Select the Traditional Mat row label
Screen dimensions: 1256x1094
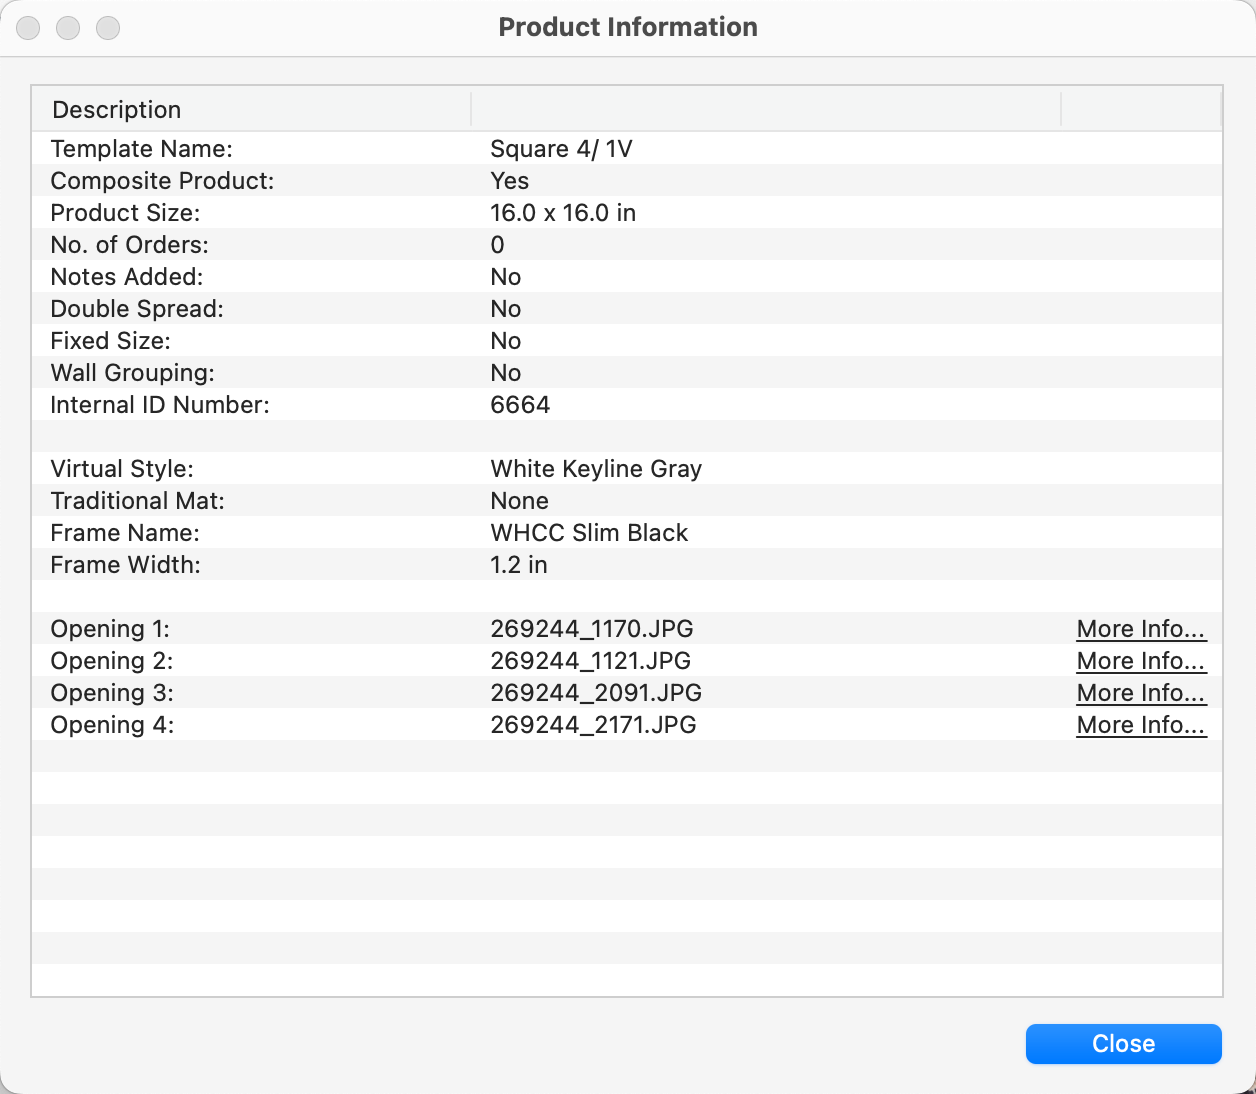(137, 501)
